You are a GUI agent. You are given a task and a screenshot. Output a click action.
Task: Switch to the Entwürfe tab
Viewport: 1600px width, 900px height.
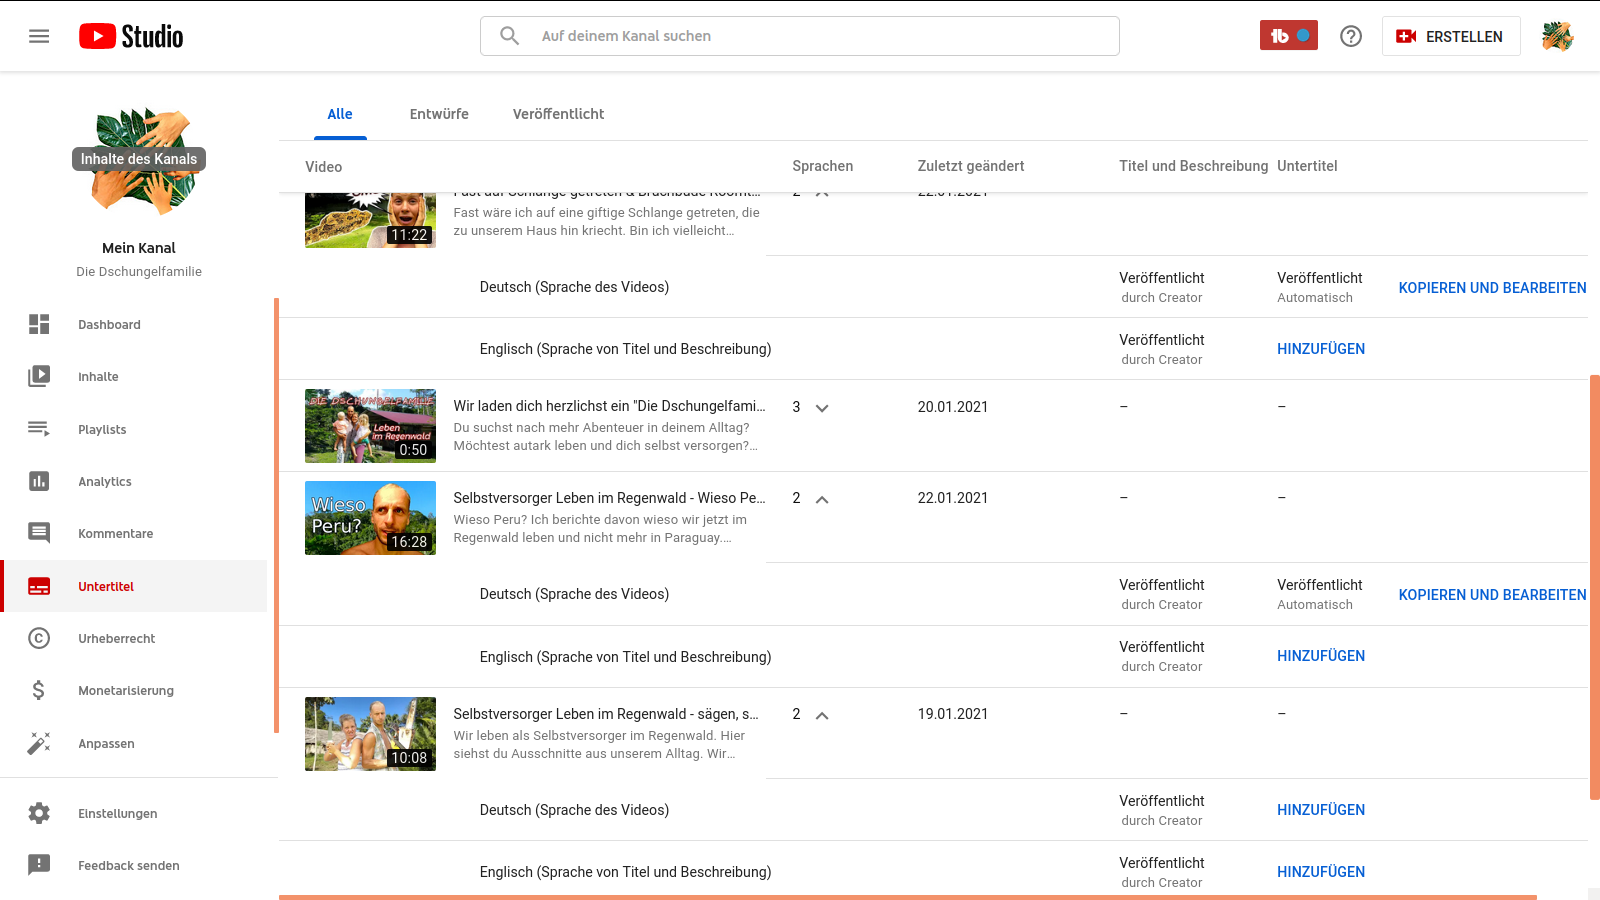click(439, 114)
